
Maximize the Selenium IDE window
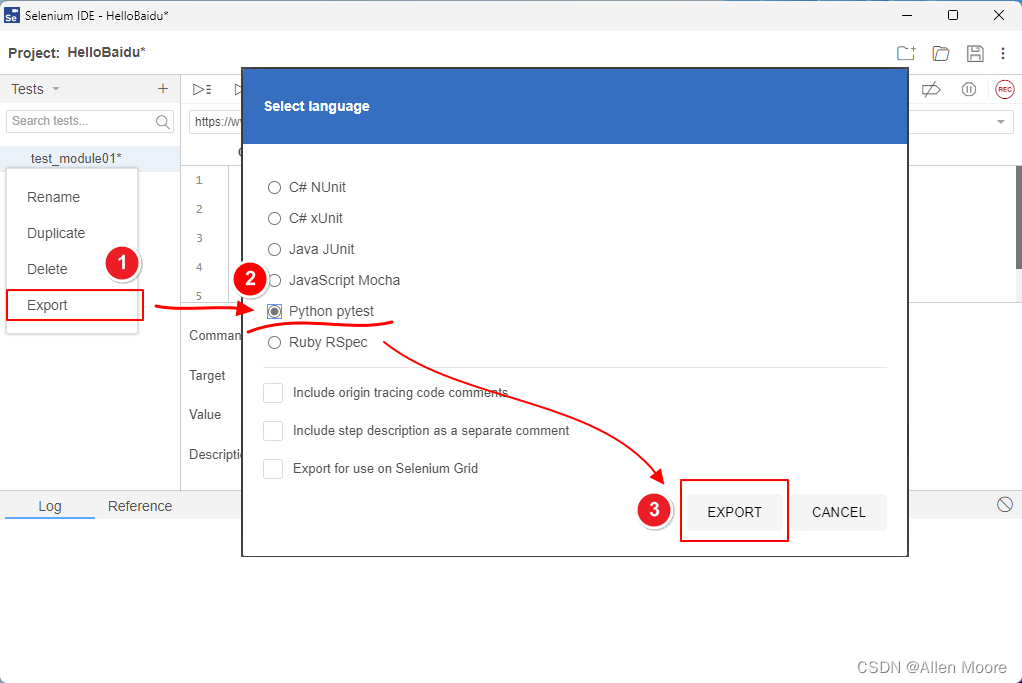[x=953, y=15]
